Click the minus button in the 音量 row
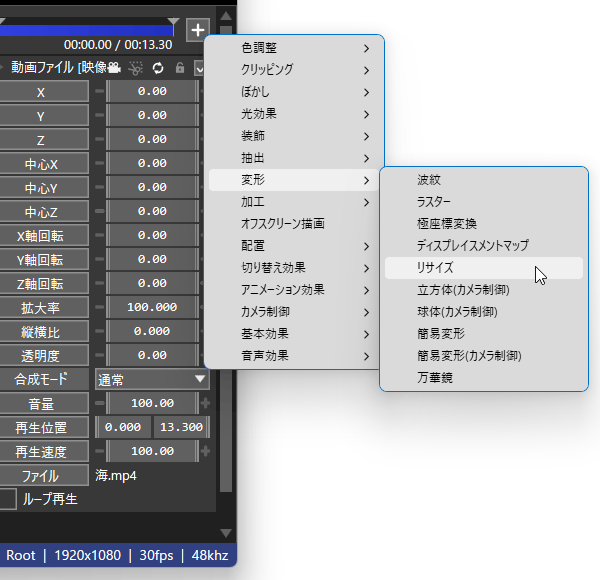Screen dimensions: 600x580 [x=99, y=403]
